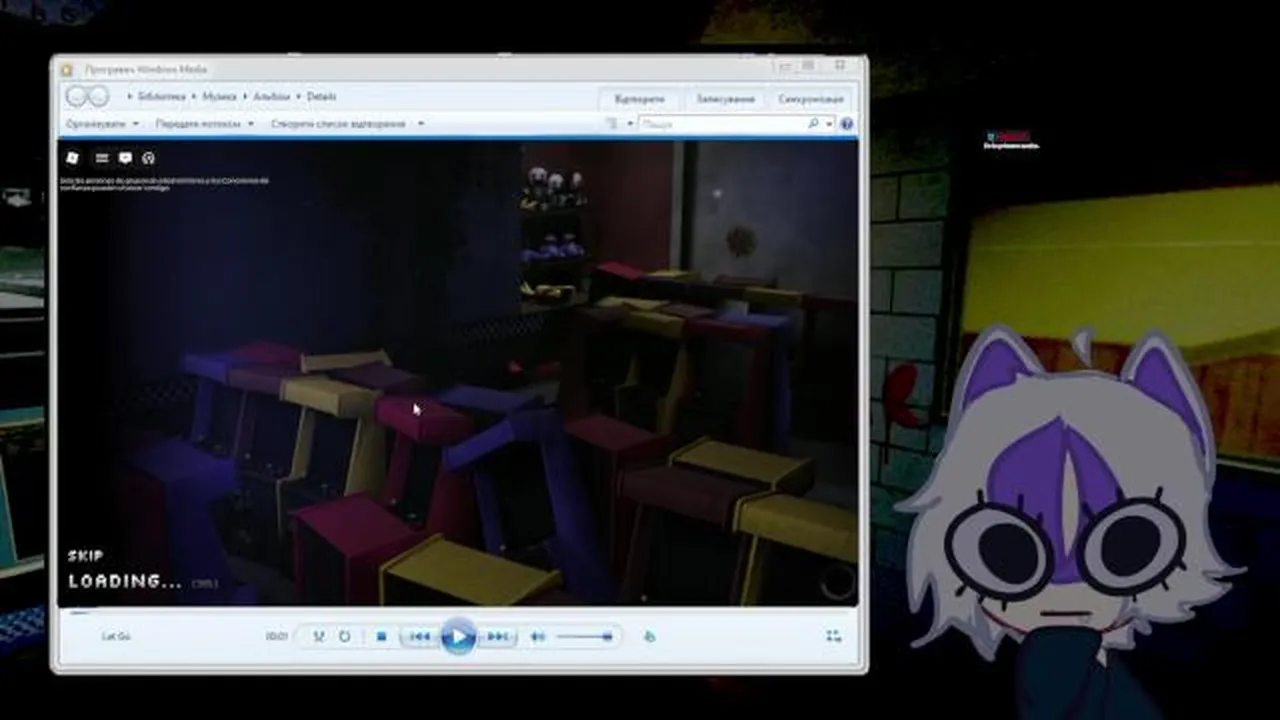
Task: Click the Let Go song title
Action: [116, 636]
